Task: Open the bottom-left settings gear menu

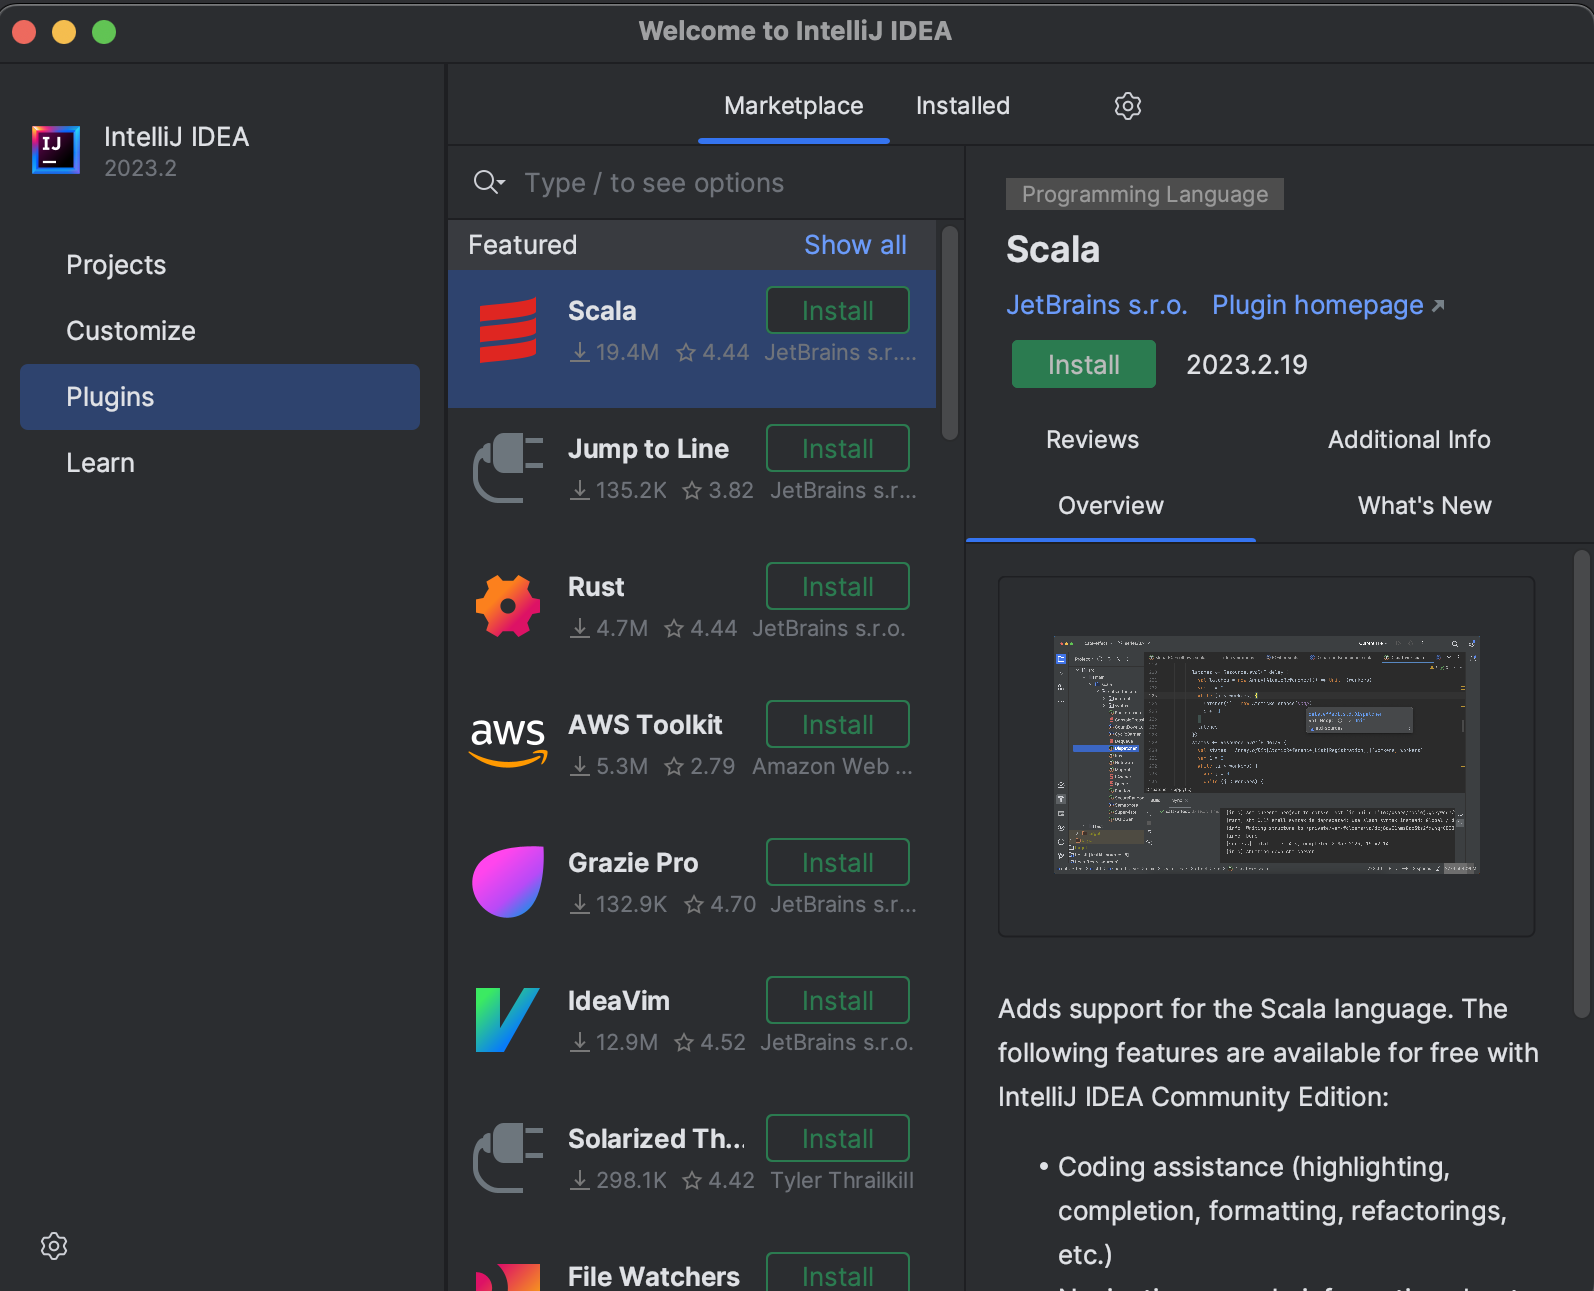Action: pos(54,1245)
